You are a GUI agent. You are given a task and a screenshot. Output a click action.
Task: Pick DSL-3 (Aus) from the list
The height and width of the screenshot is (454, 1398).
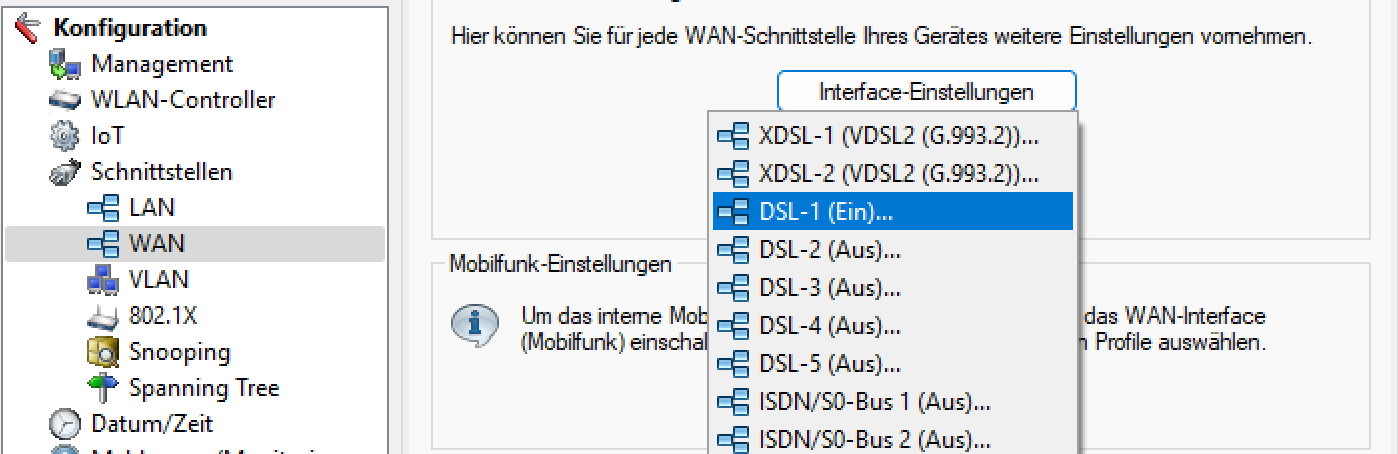pyautogui.click(x=828, y=288)
